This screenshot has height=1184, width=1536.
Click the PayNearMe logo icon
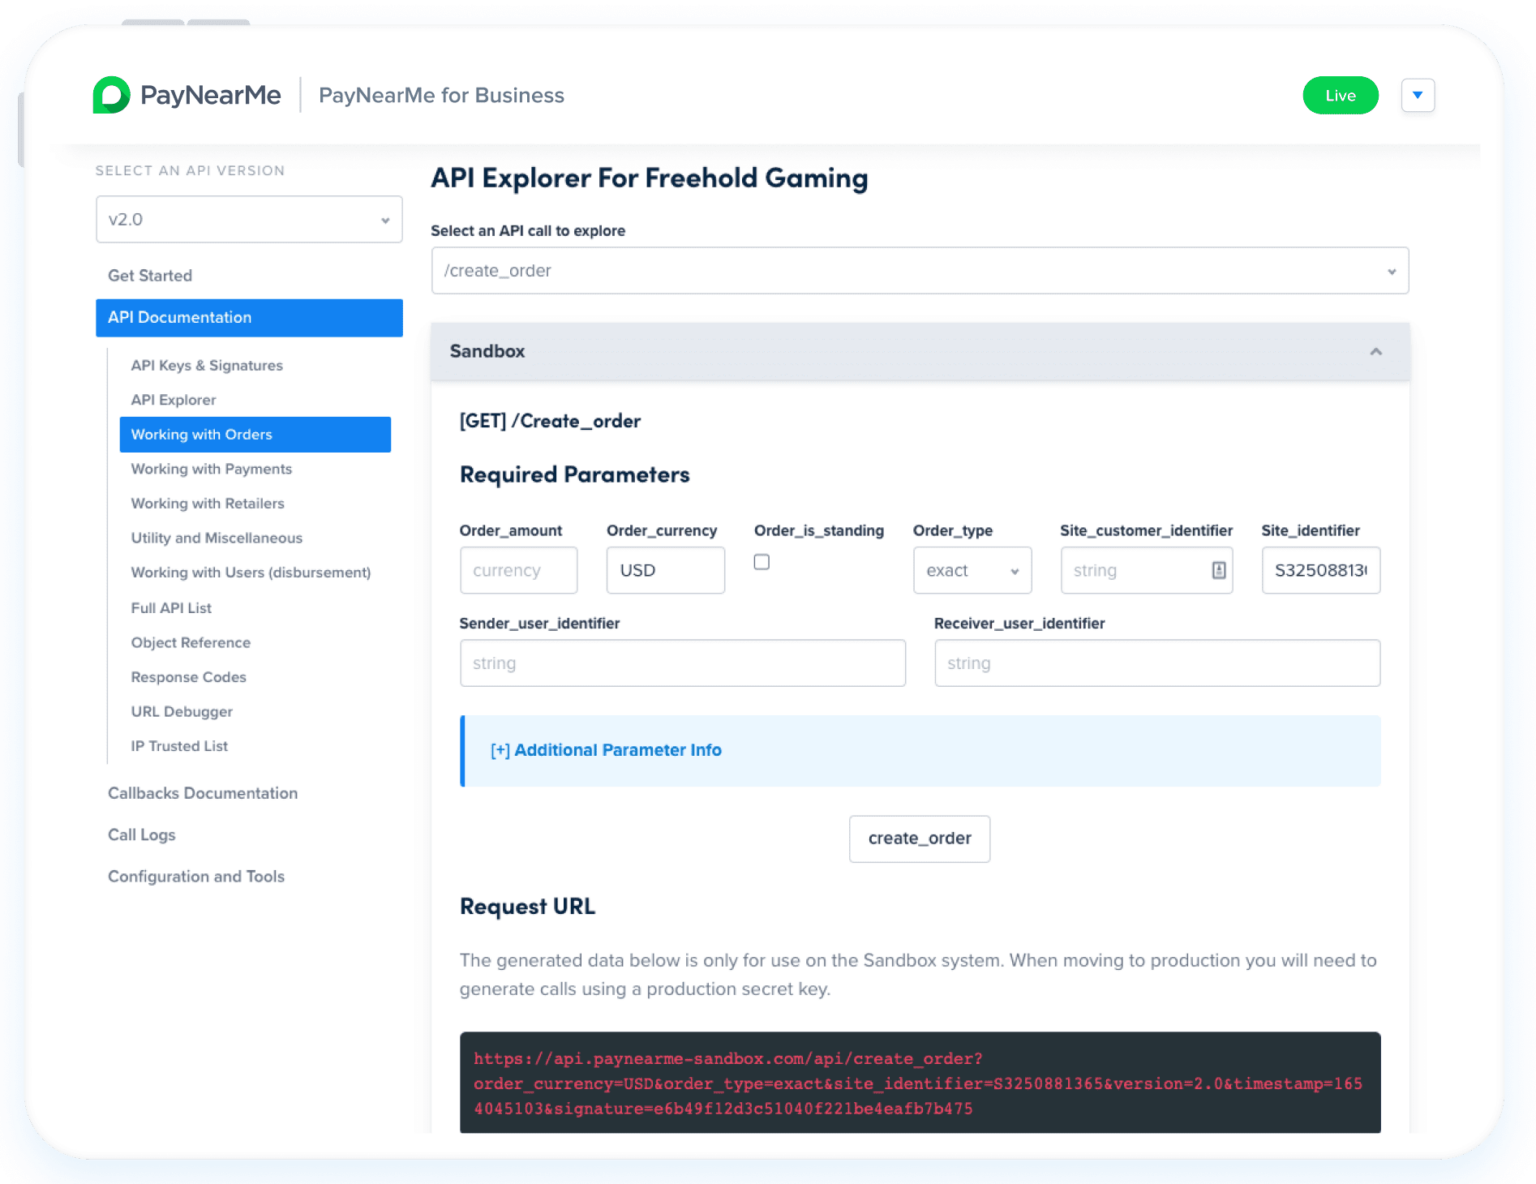click(x=112, y=95)
